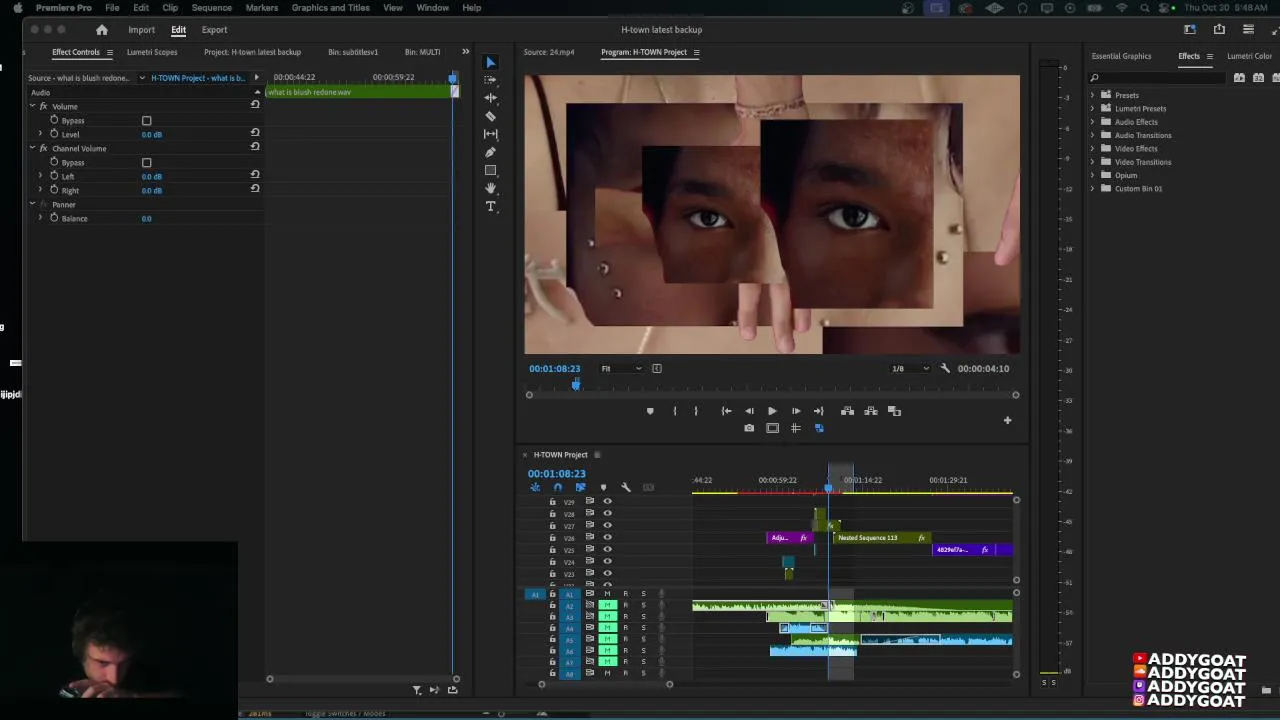
Task: Select the Razor tool in the toolbar
Action: point(490,116)
